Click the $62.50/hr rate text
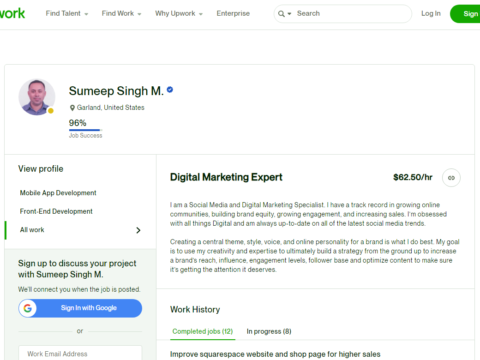Viewport: 480px width, 360px height. pyautogui.click(x=413, y=177)
